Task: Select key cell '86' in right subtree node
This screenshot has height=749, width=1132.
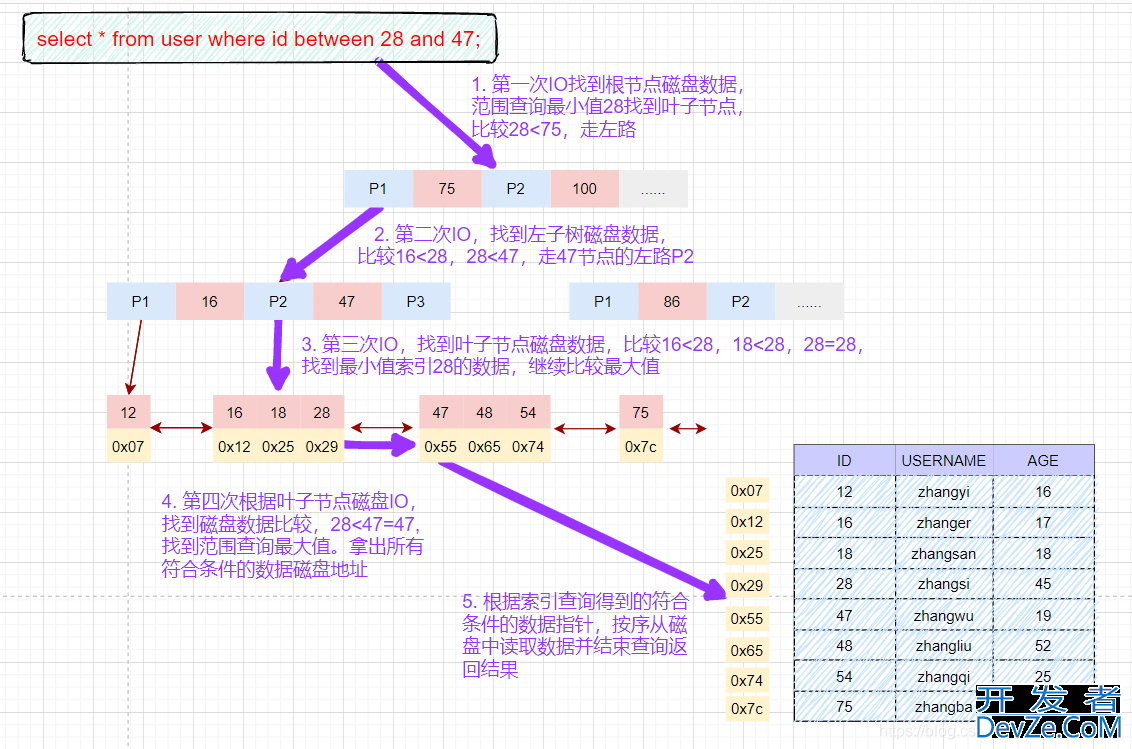Action: [672, 301]
